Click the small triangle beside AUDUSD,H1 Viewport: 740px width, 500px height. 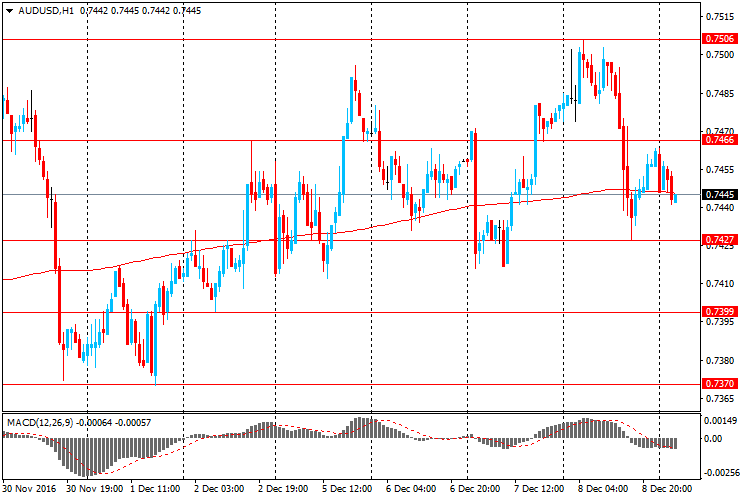coord(8,9)
